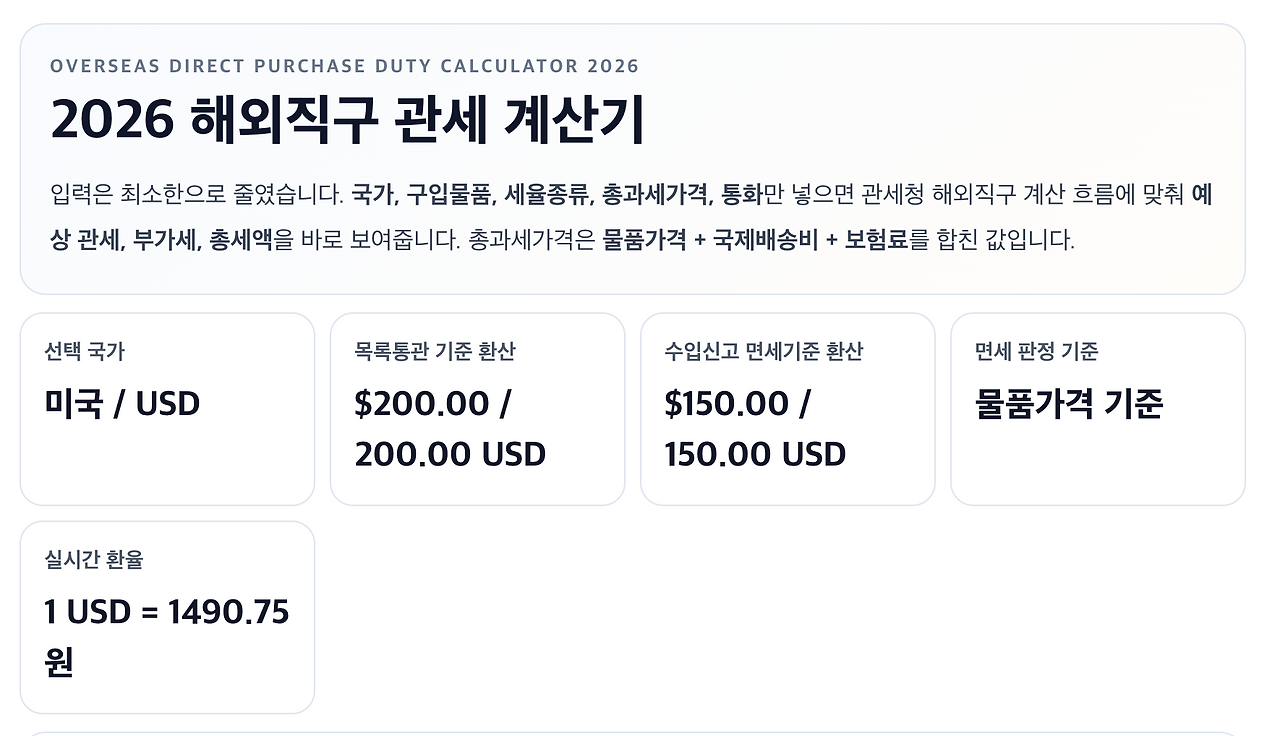1280x736 pixels.
Task: Select the 선택 국가 label
Action: pos(74,351)
